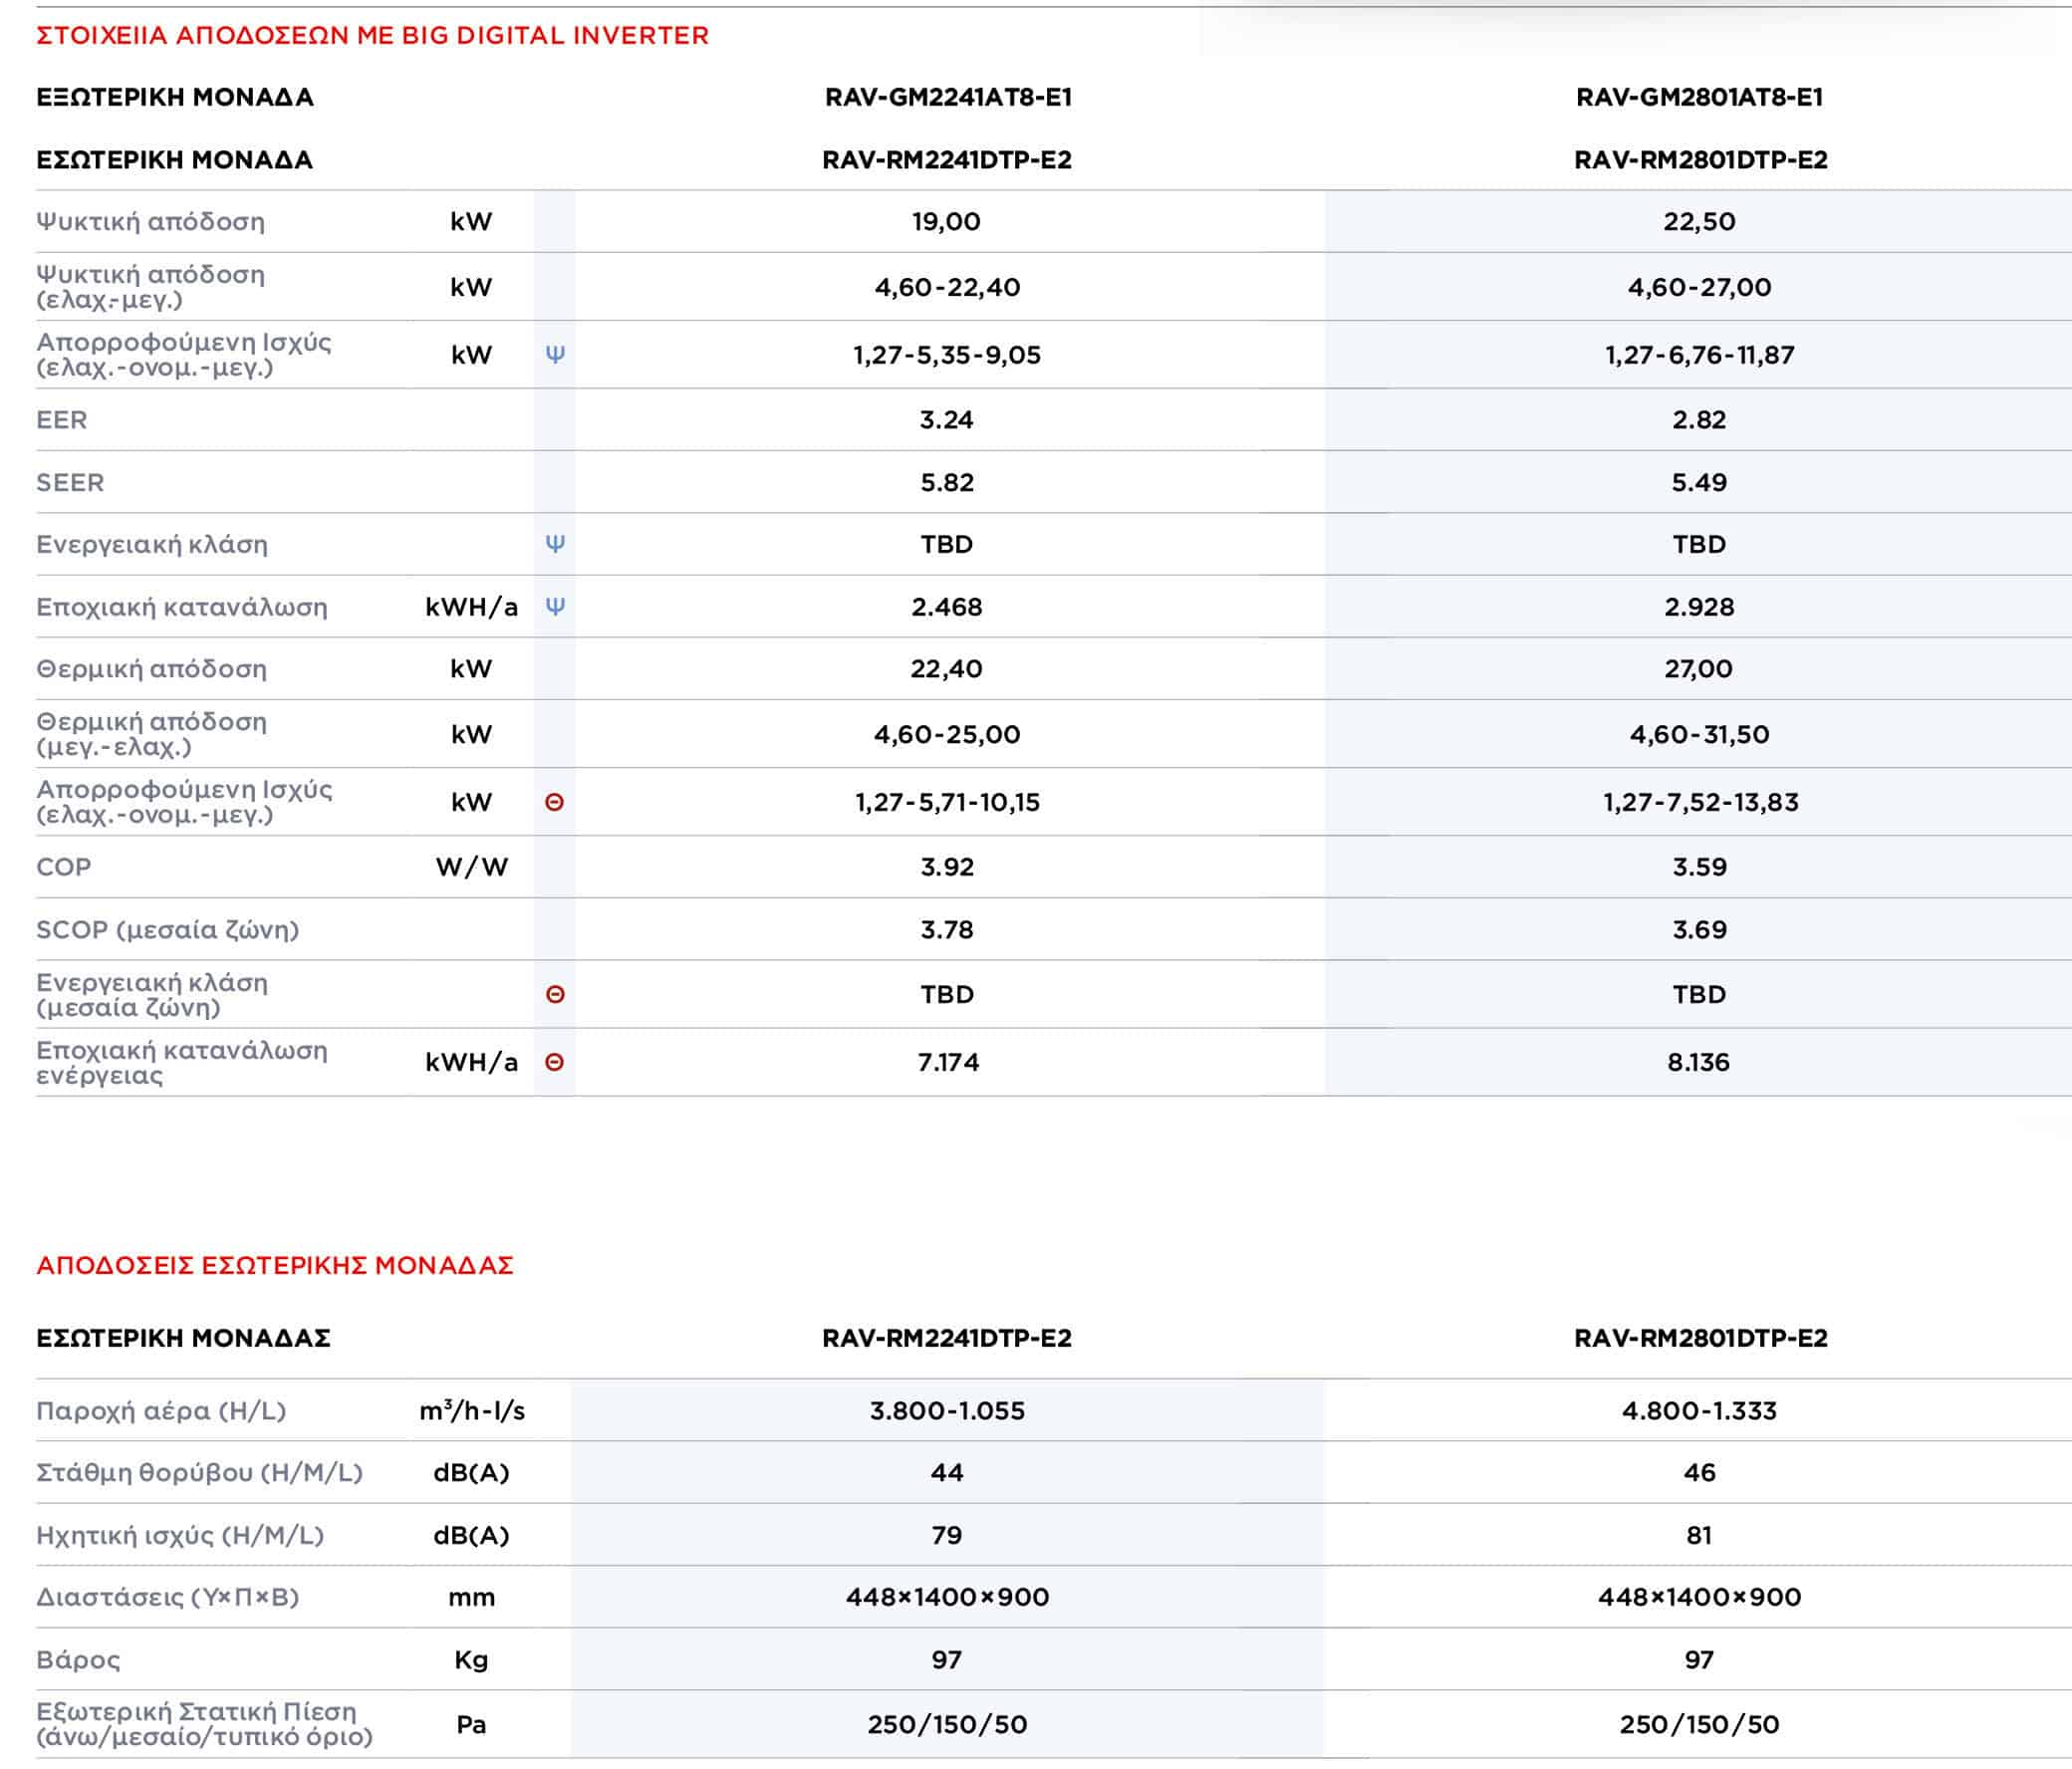Screen dimensions: 2072x1769
Task: Click the EER value 3.24
Action: click(x=946, y=419)
